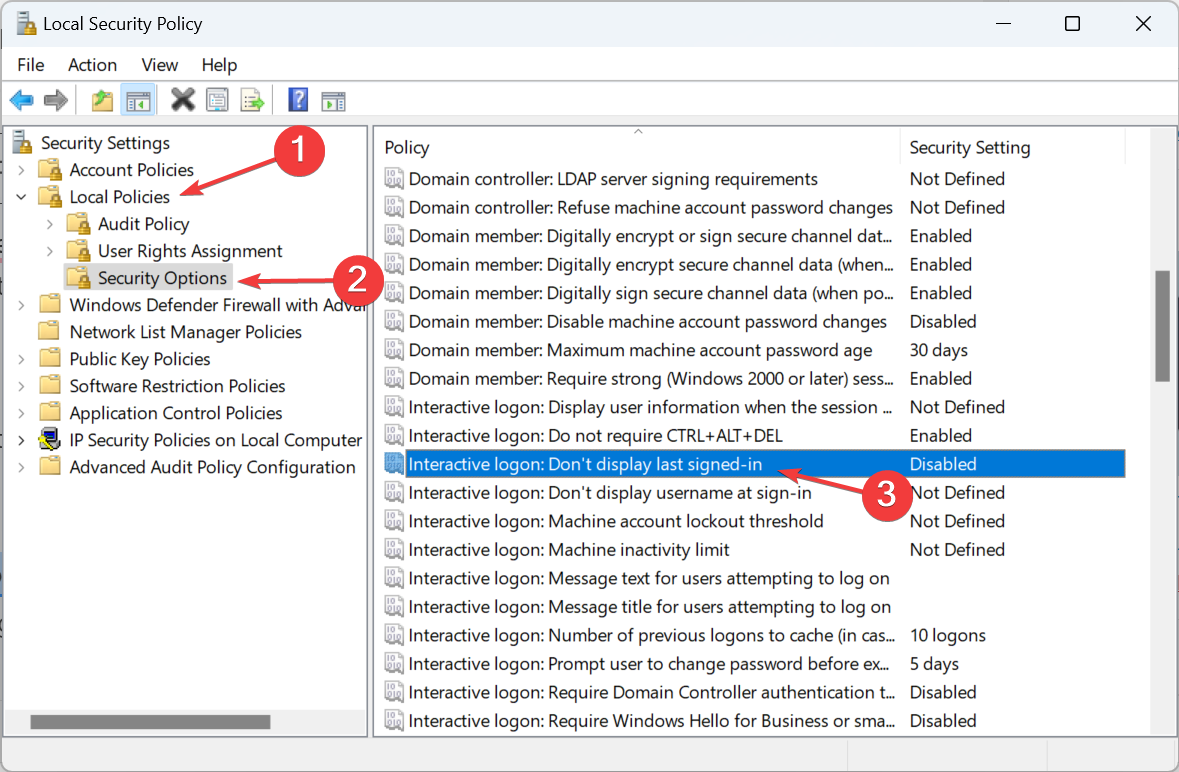
Task: Click the User Rights Assignment folder icon
Action: pos(79,250)
